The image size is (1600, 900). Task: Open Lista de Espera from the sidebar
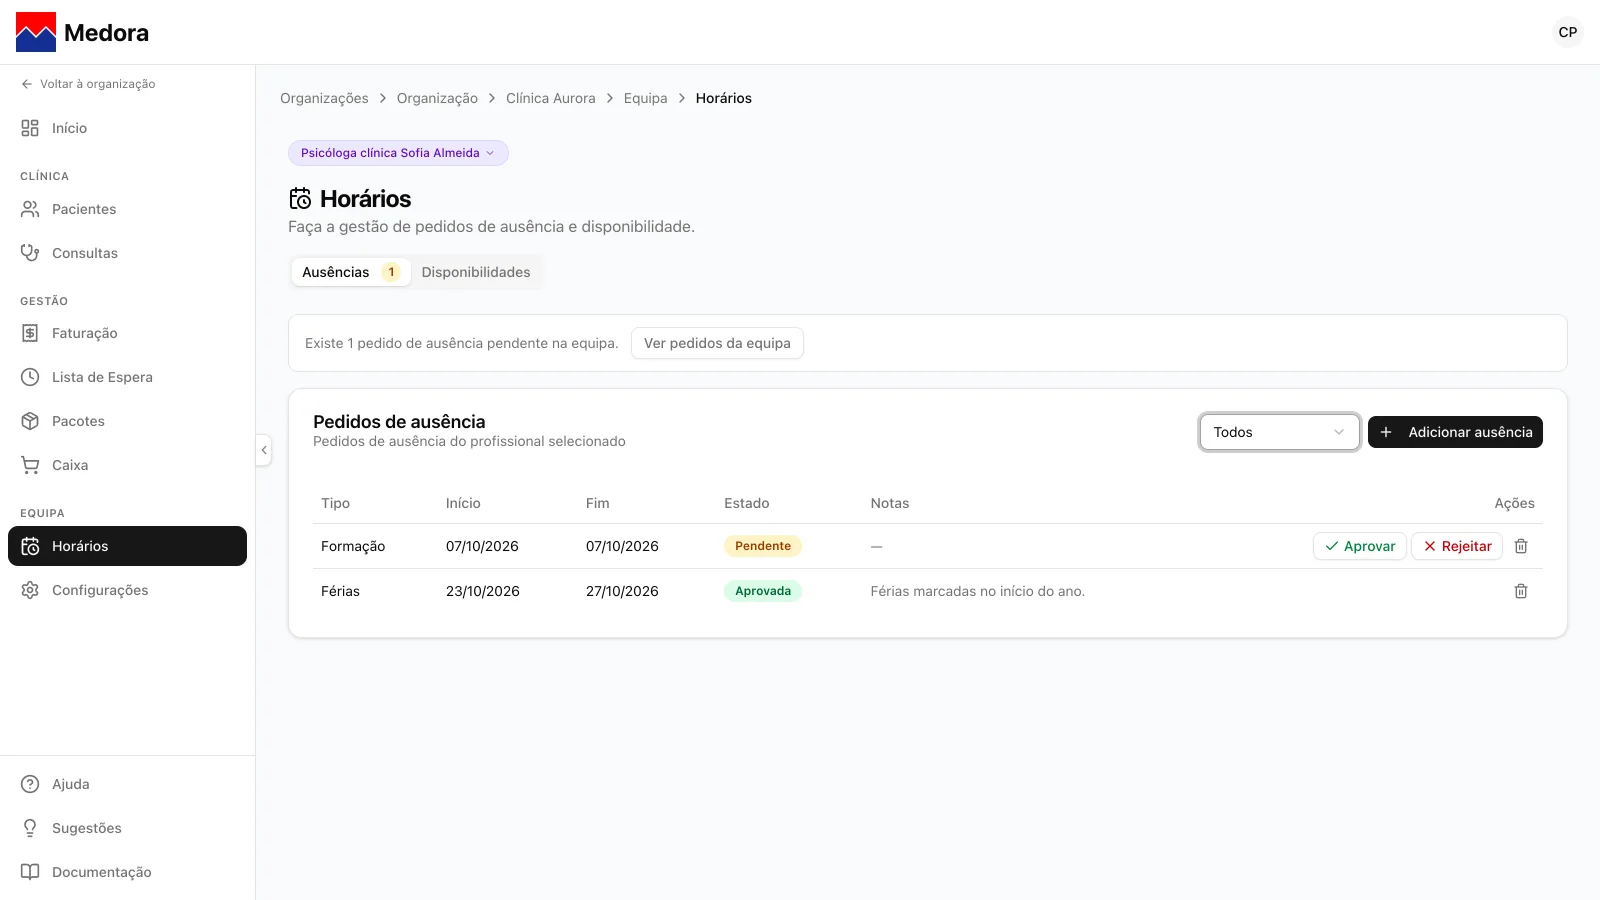pos(127,377)
